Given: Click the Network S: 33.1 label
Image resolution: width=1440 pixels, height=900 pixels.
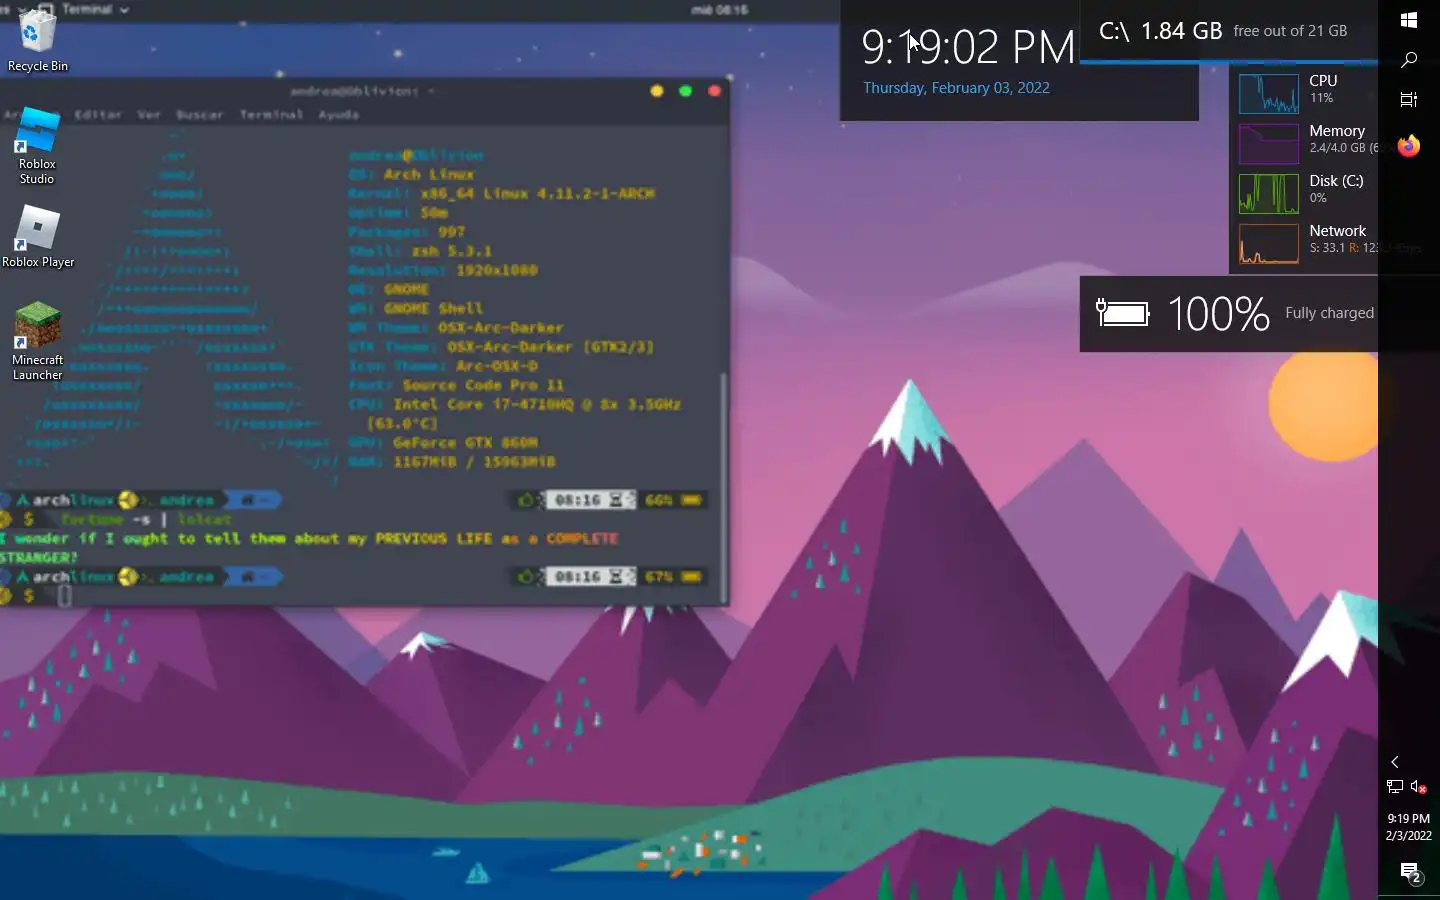Looking at the screenshot, I should [1343, 239].
